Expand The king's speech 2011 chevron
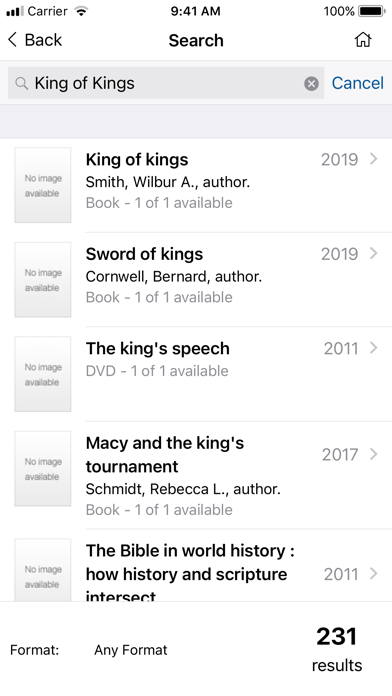Viewport: 392px width, 696px height. click(373, 348)
